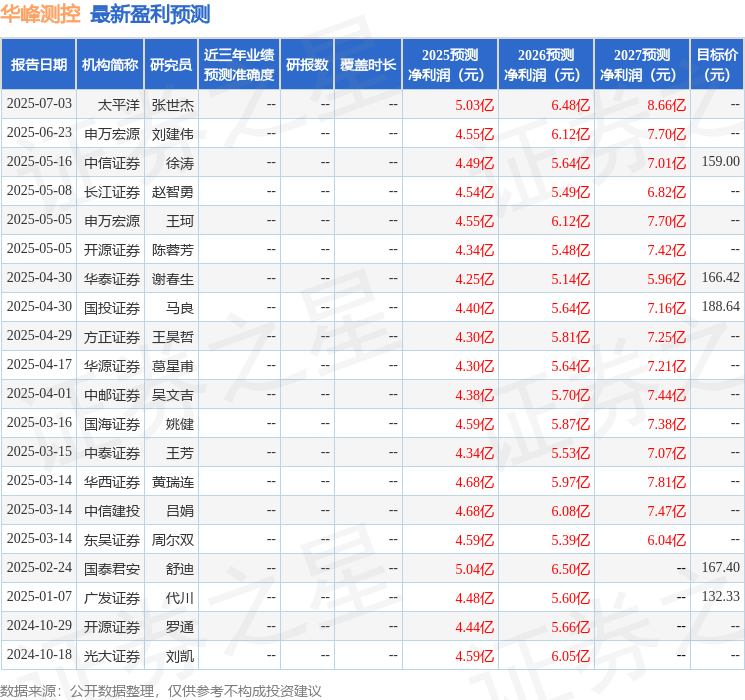Select the date cell 2025-07-03
Image resolution: width=745 pixels, height=700 pixels.
(39, 104)
